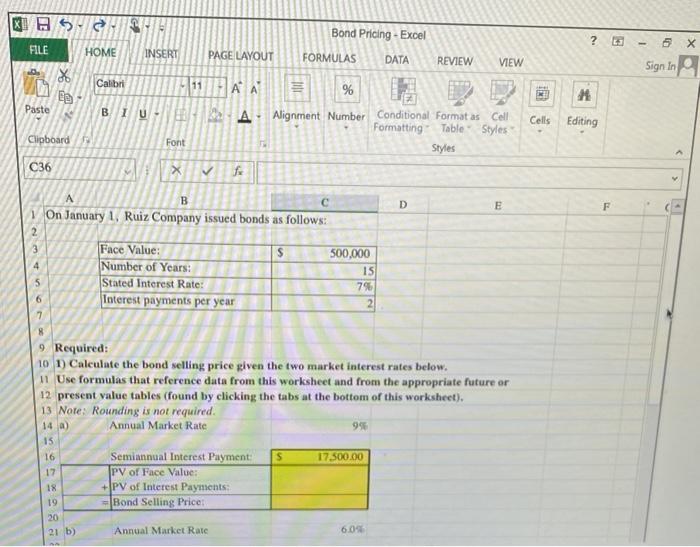Open the Cells group icon

coord(542,94)
